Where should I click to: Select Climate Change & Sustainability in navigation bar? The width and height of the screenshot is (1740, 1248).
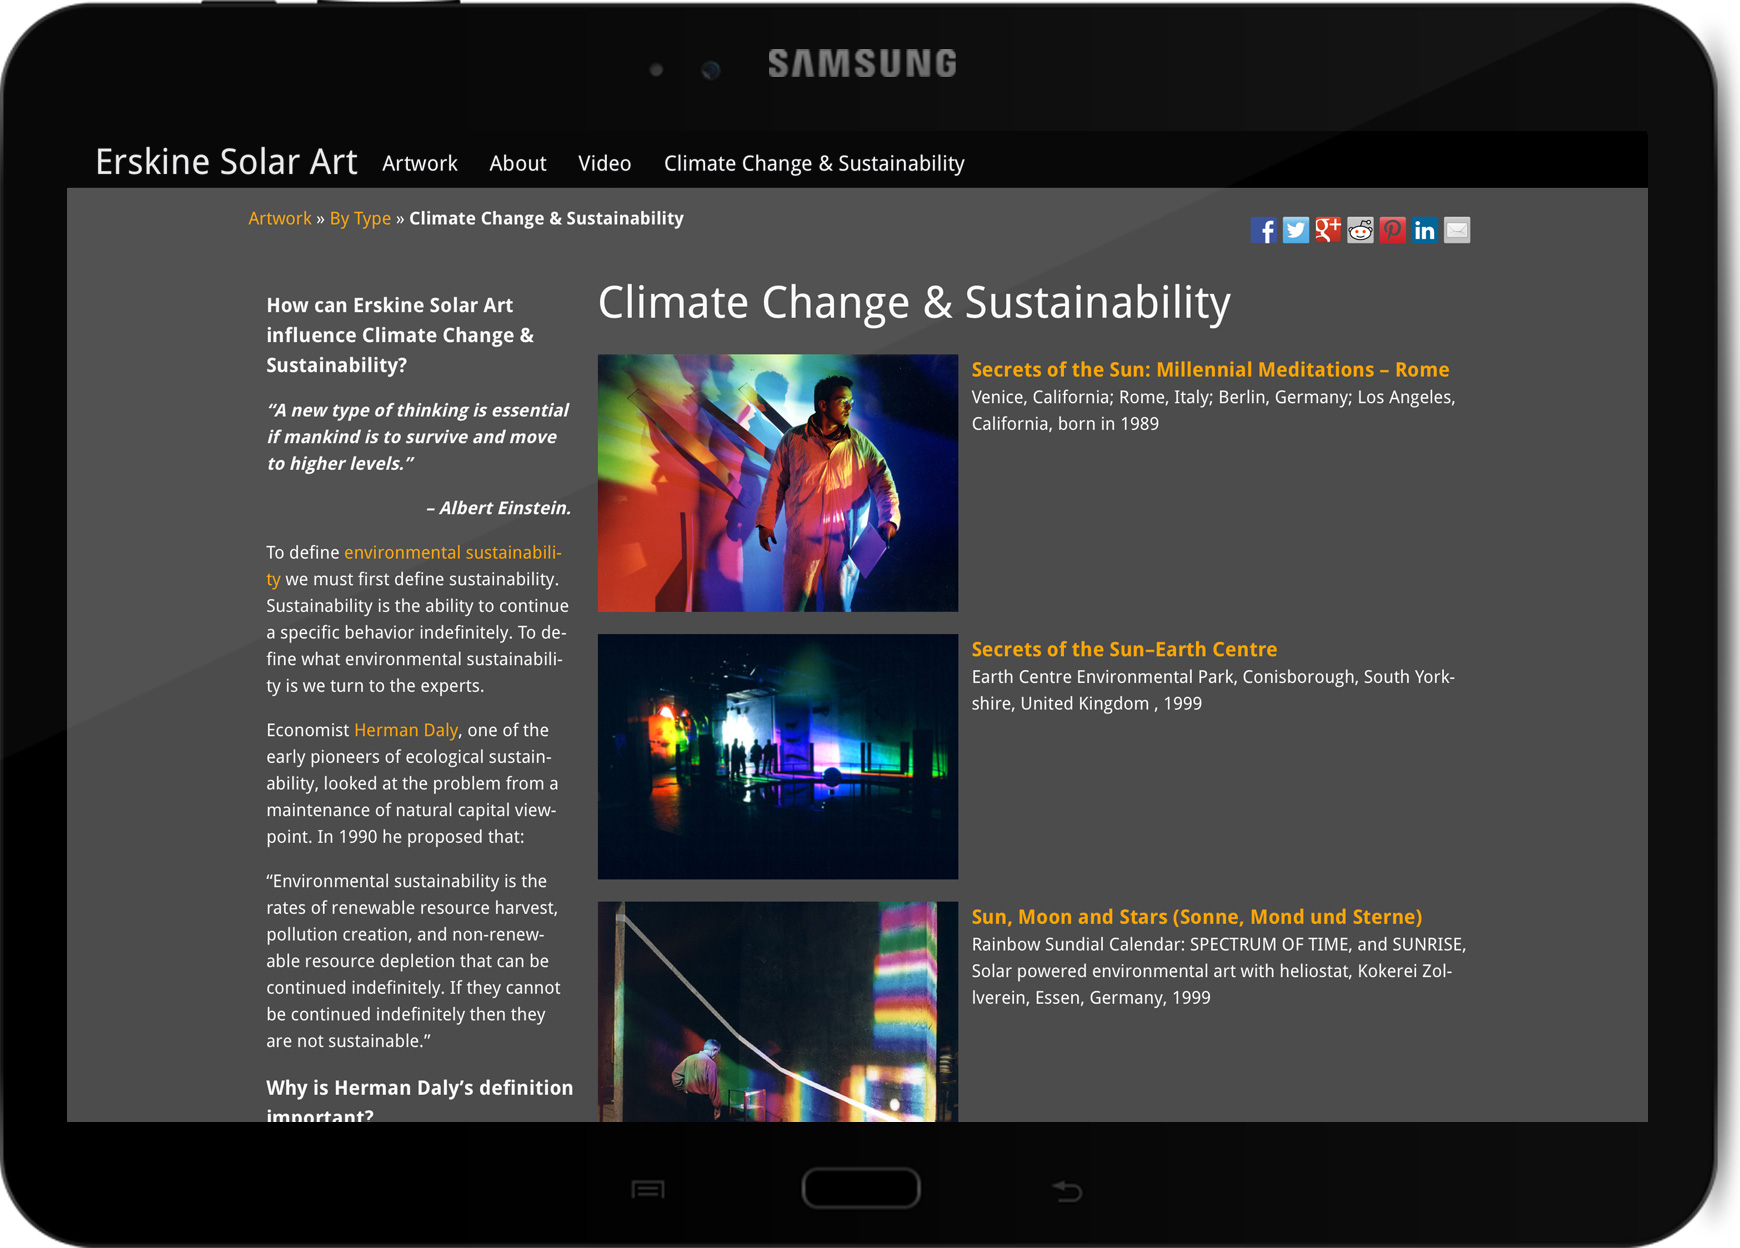tap(813, 163)
